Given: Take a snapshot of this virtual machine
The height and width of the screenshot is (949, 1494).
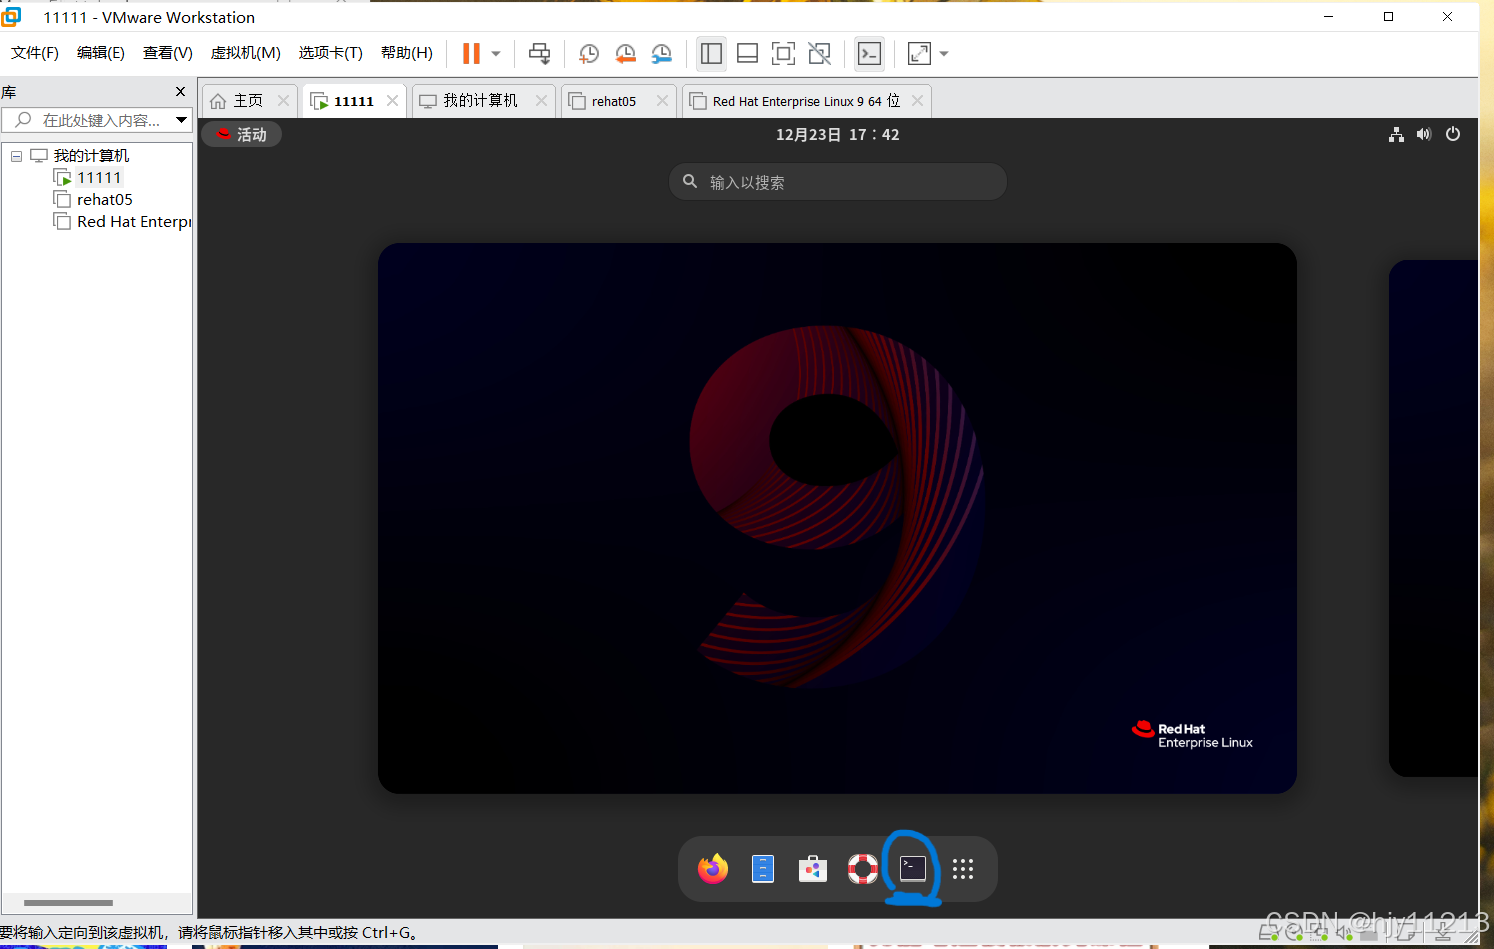Looking at the screenshot, I should tap(589, 53).
